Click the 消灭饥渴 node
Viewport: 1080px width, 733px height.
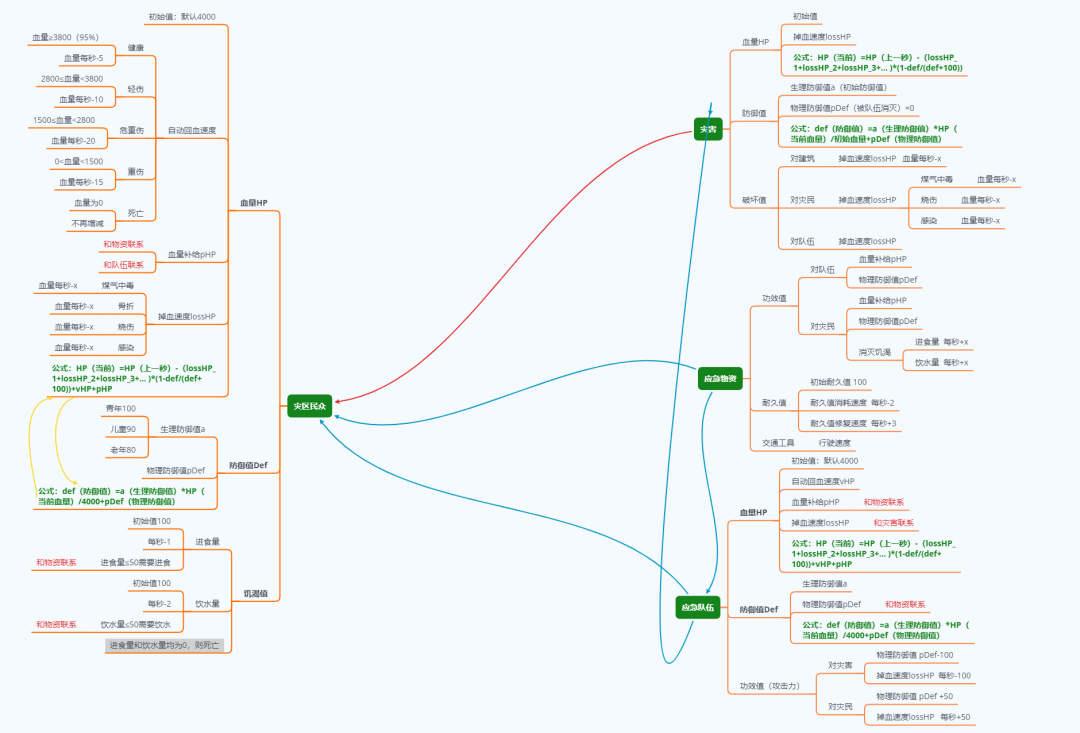tap(876, 352)
